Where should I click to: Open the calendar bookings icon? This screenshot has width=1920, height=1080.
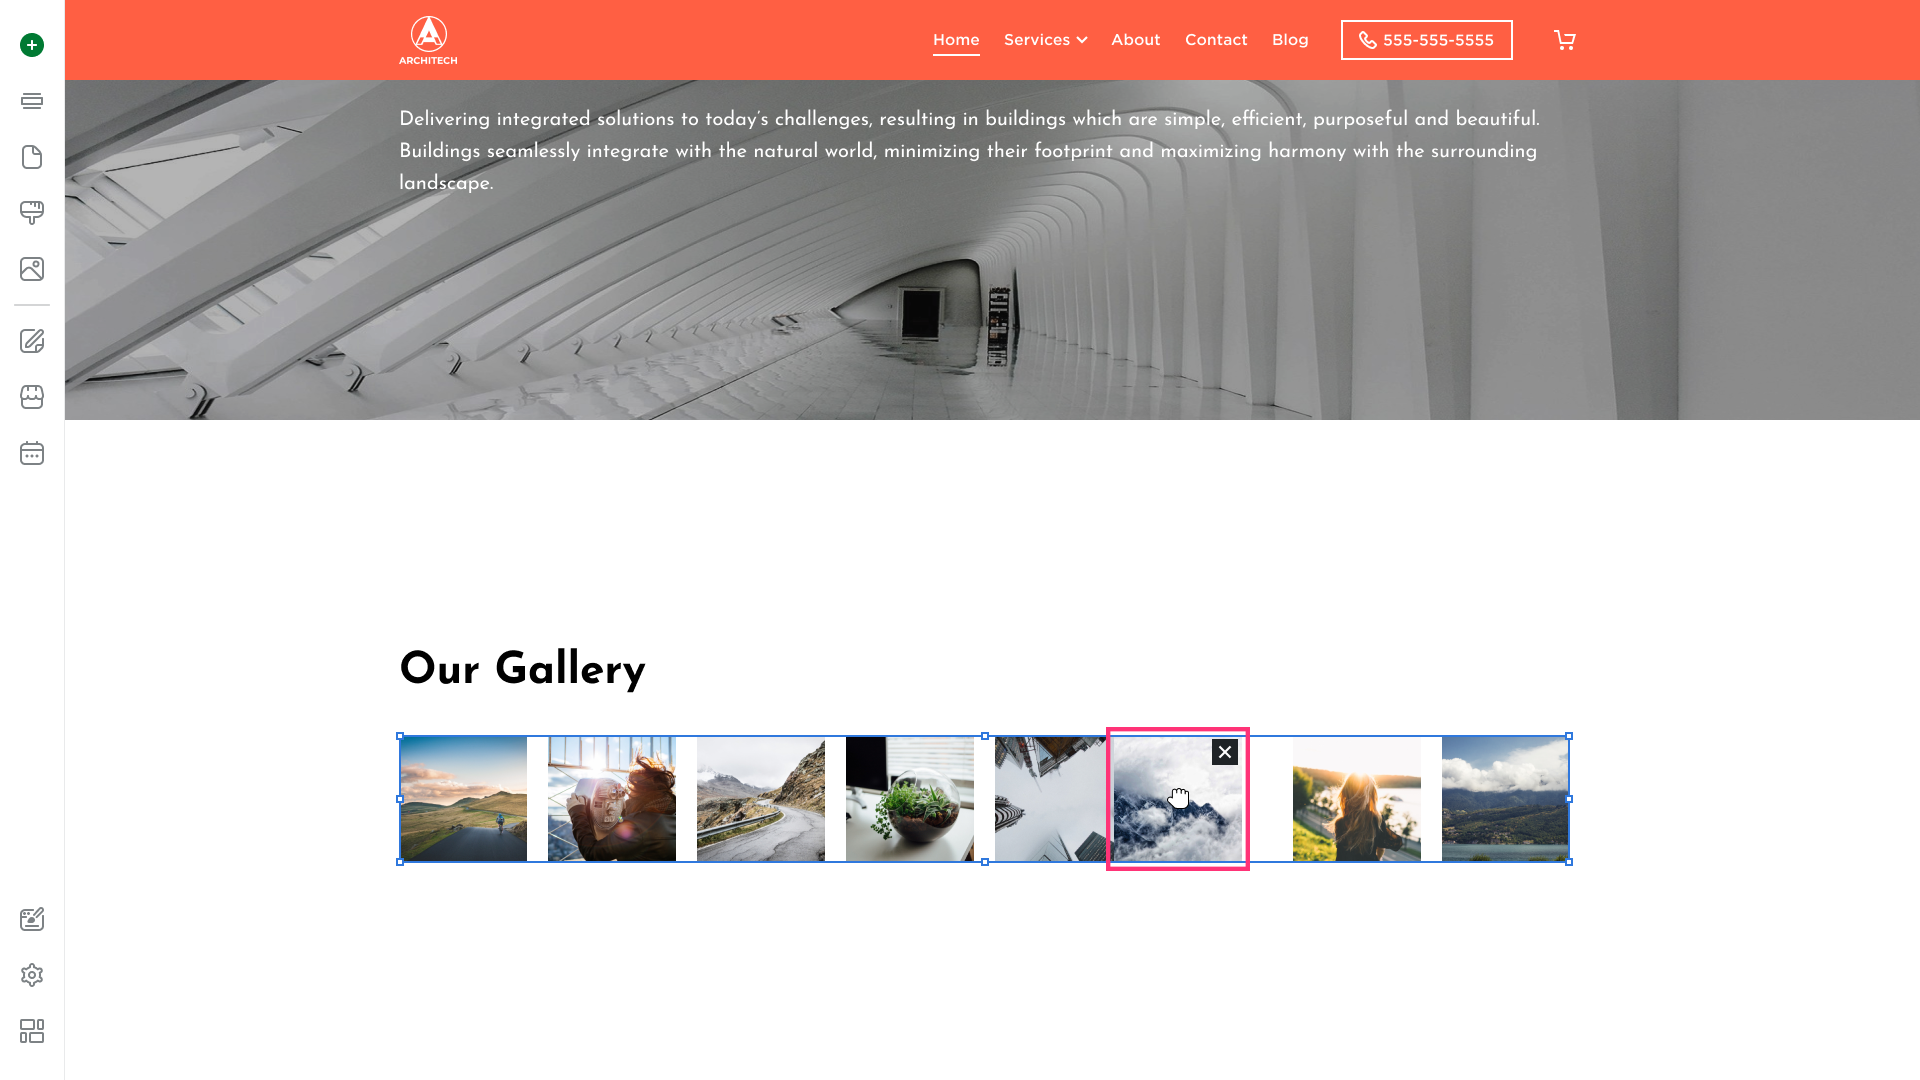[32, 453]
